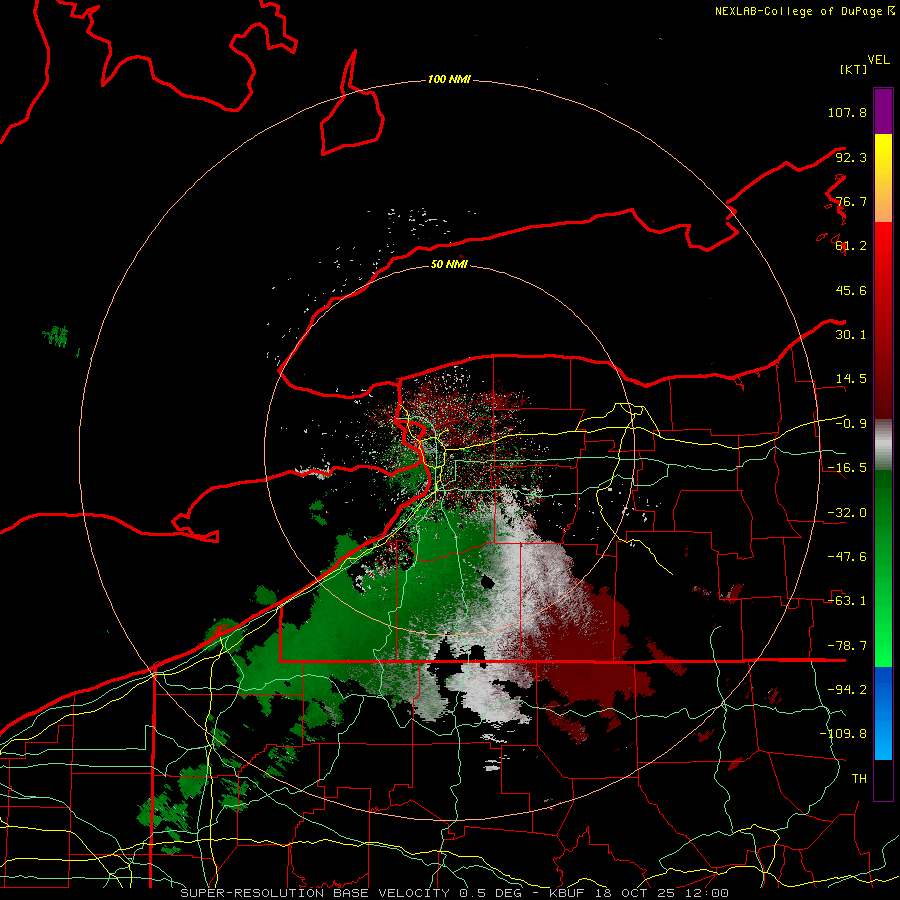Click the -78.7 scale value
900x900 pixels.
click(x=847, y=646)
